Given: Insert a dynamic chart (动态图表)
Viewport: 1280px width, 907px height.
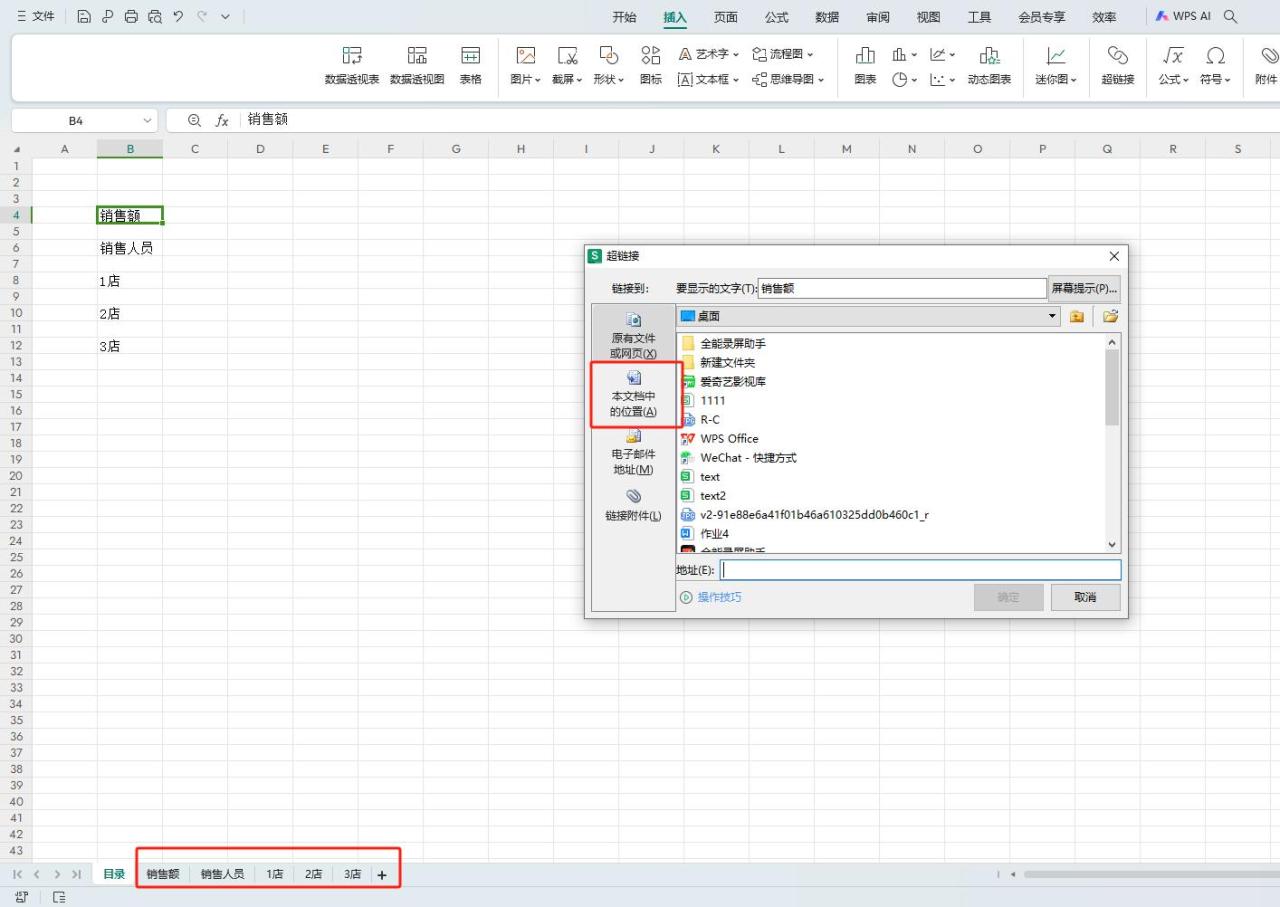Looking at the screenshot, I should tap(989, 66).
